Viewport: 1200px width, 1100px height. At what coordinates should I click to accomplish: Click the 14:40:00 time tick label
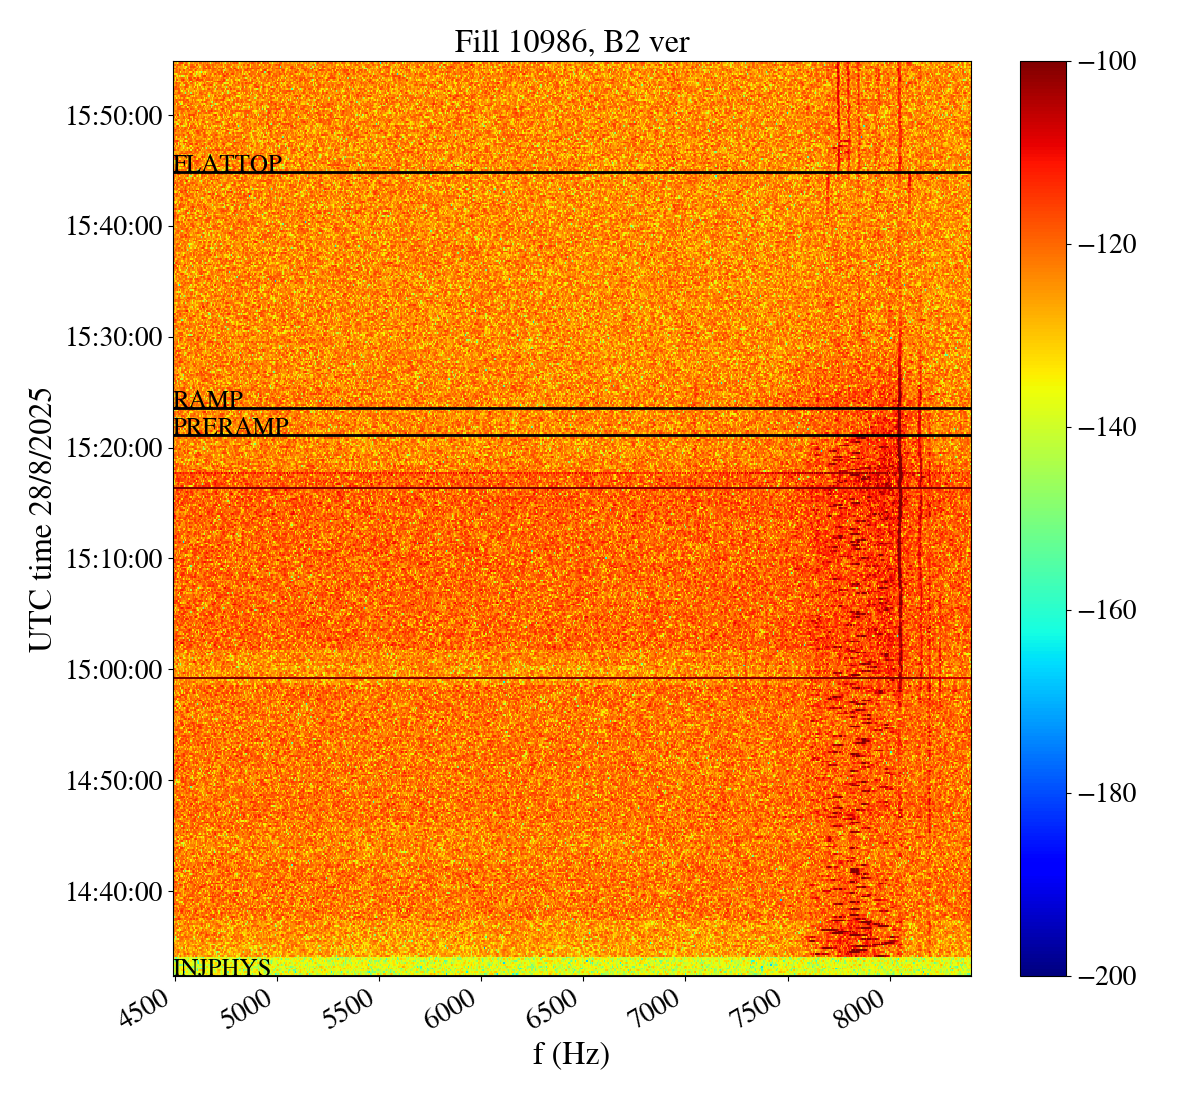[x=114, y=891]
